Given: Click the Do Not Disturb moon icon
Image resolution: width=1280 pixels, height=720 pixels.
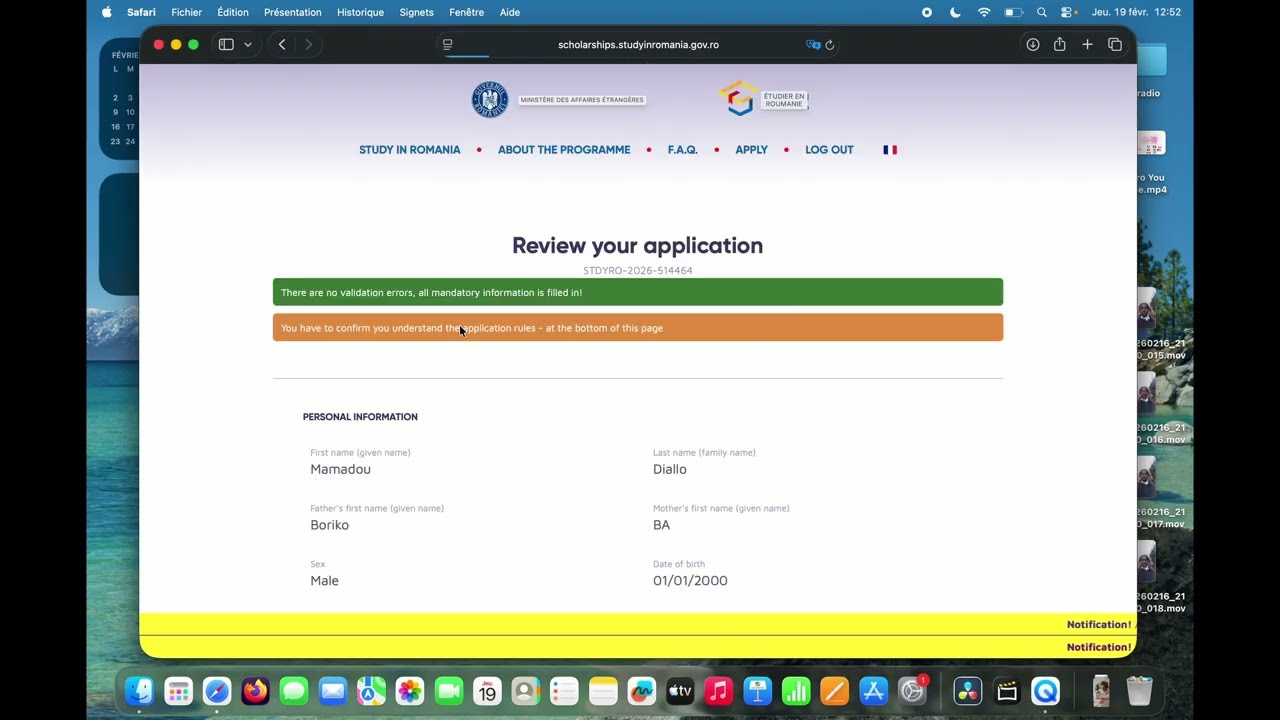Looking at the screenshot, I should [955, 12].
